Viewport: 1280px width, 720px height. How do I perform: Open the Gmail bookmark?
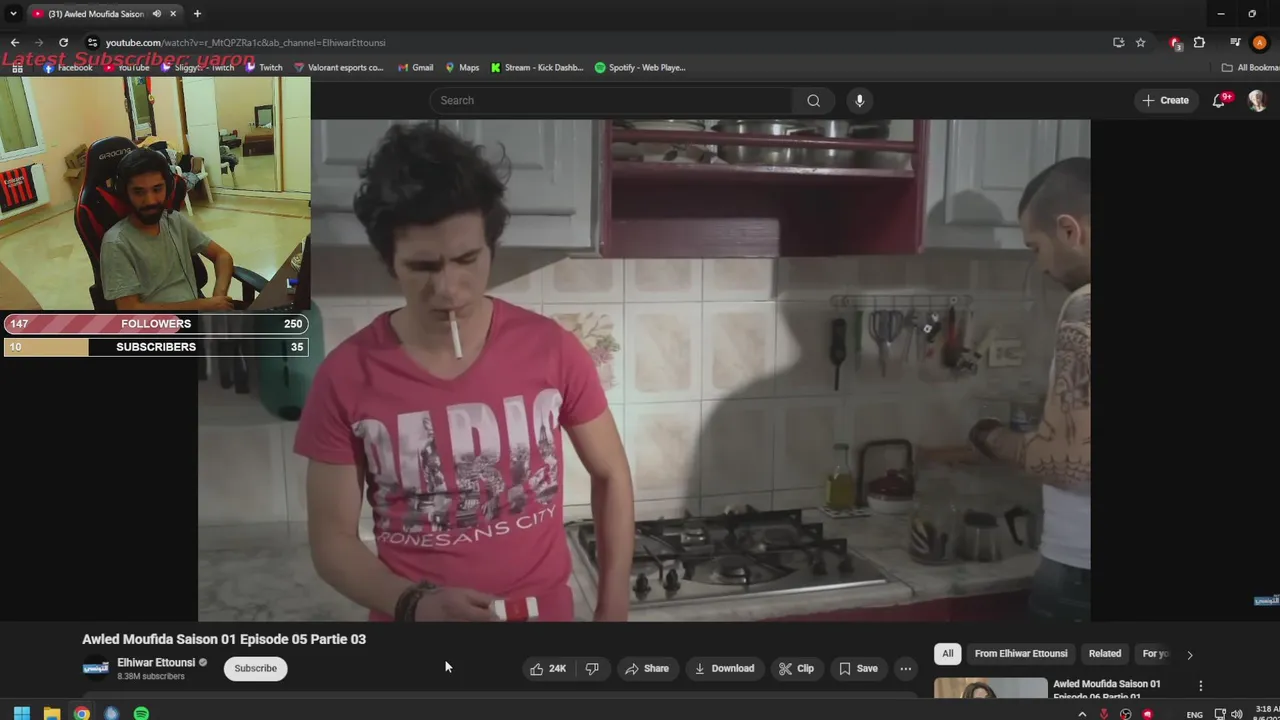[415, 67]
